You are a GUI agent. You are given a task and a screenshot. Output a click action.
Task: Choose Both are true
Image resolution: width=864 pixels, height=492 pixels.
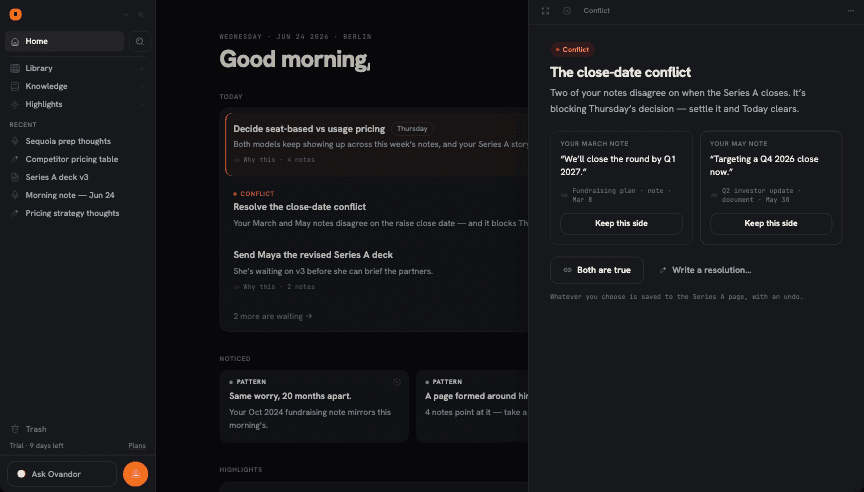(597, 270)
